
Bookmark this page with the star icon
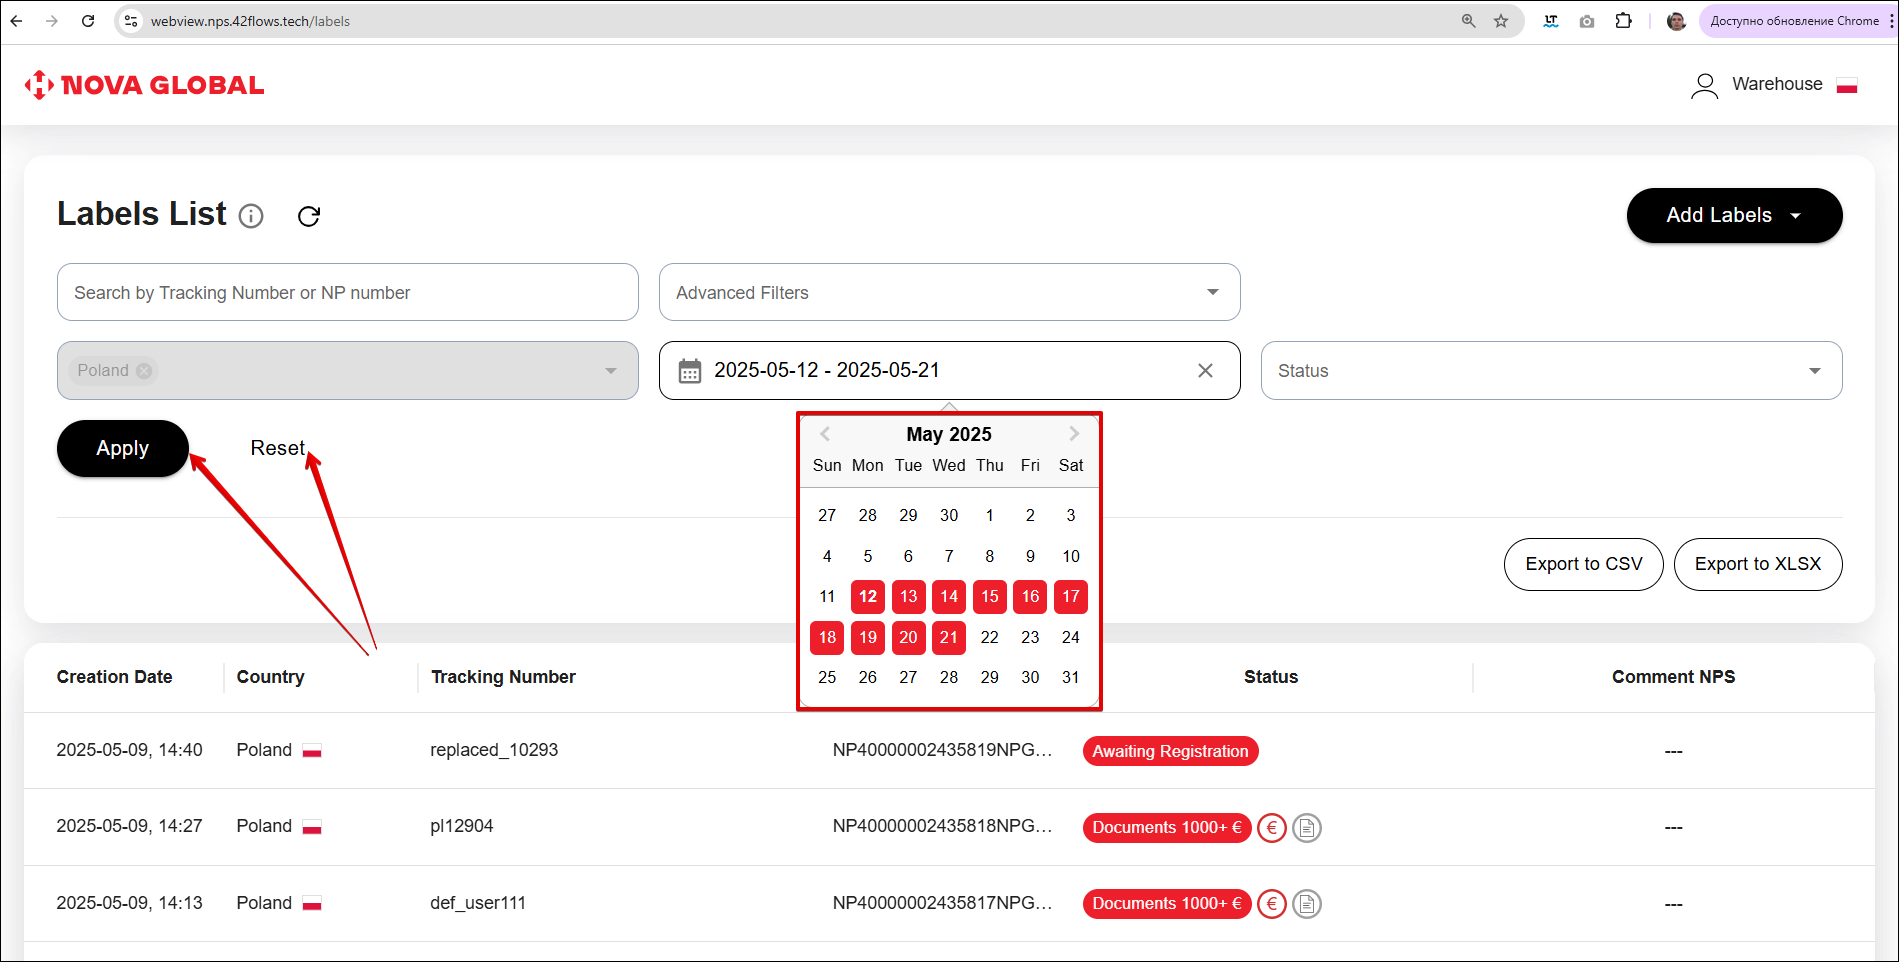click(1501, 21)
